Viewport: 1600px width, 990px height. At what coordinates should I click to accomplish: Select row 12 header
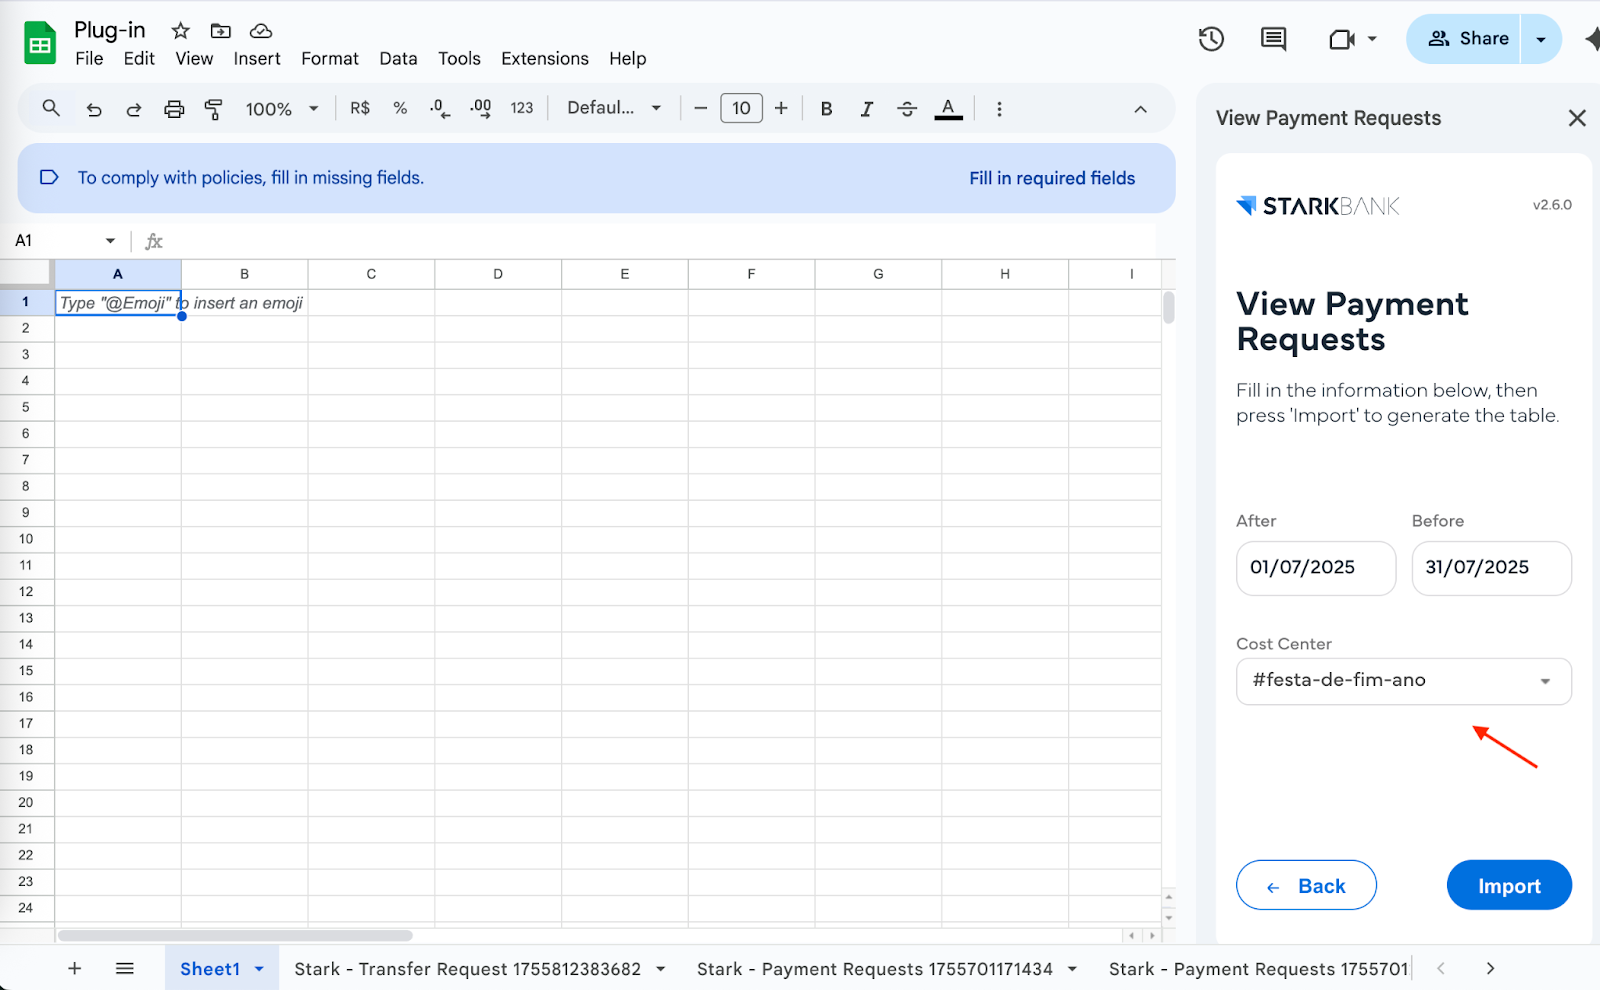(x=26, y=592)
